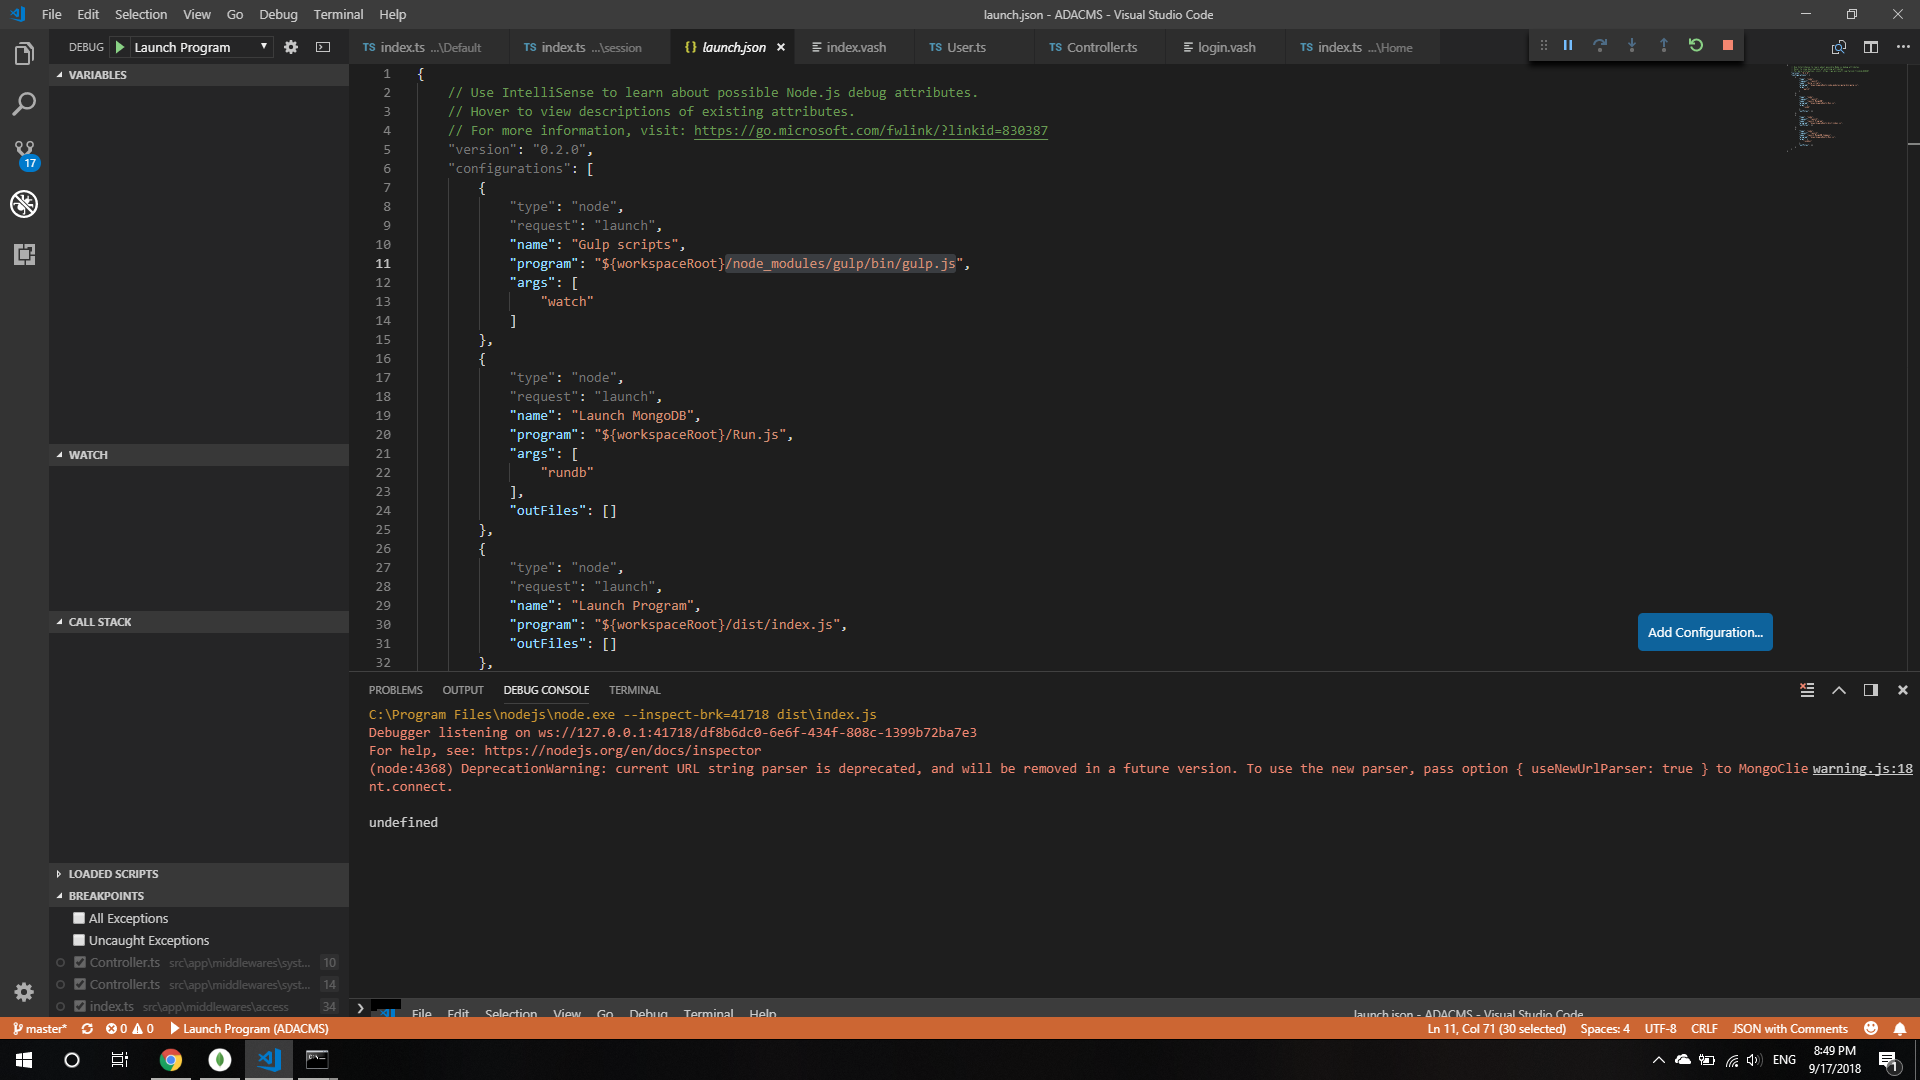Open the Debug menu

click(278, 14)
